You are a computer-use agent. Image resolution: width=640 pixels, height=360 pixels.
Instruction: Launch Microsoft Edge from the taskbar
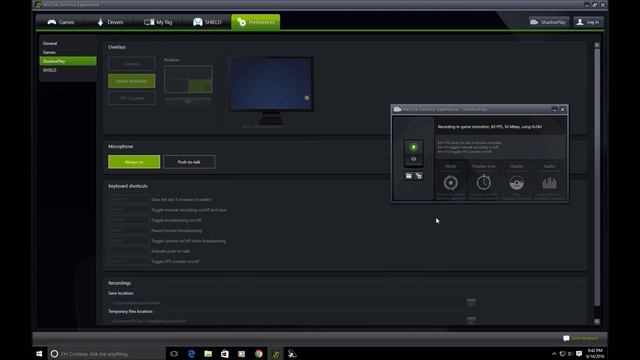pyautogui.click(x=191, y=354)
